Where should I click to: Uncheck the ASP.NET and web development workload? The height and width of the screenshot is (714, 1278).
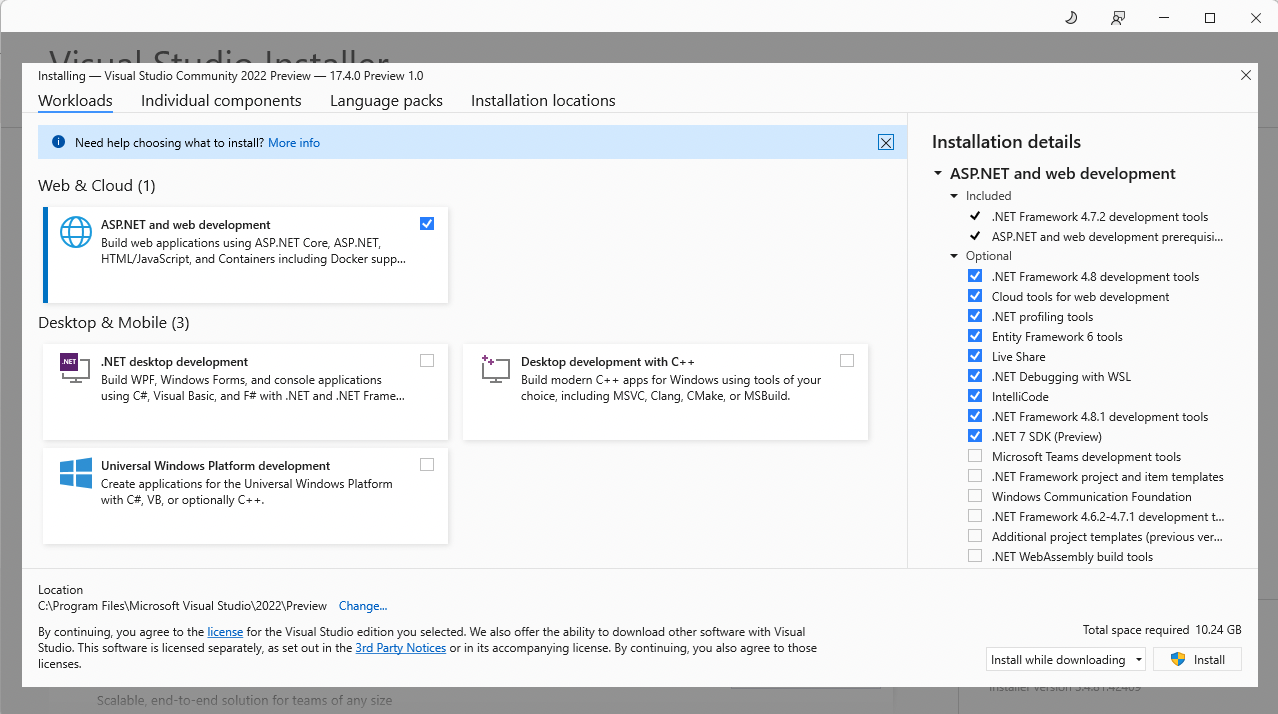(427, 223)
